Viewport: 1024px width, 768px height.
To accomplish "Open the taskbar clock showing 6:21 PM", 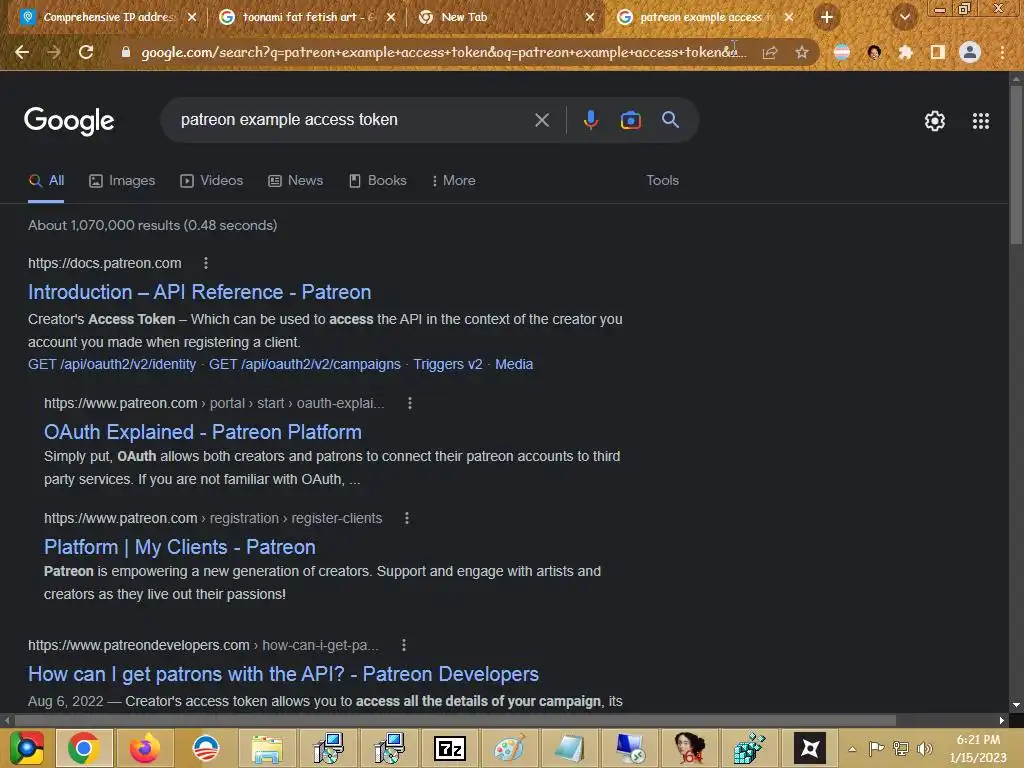I will (978, 748).
